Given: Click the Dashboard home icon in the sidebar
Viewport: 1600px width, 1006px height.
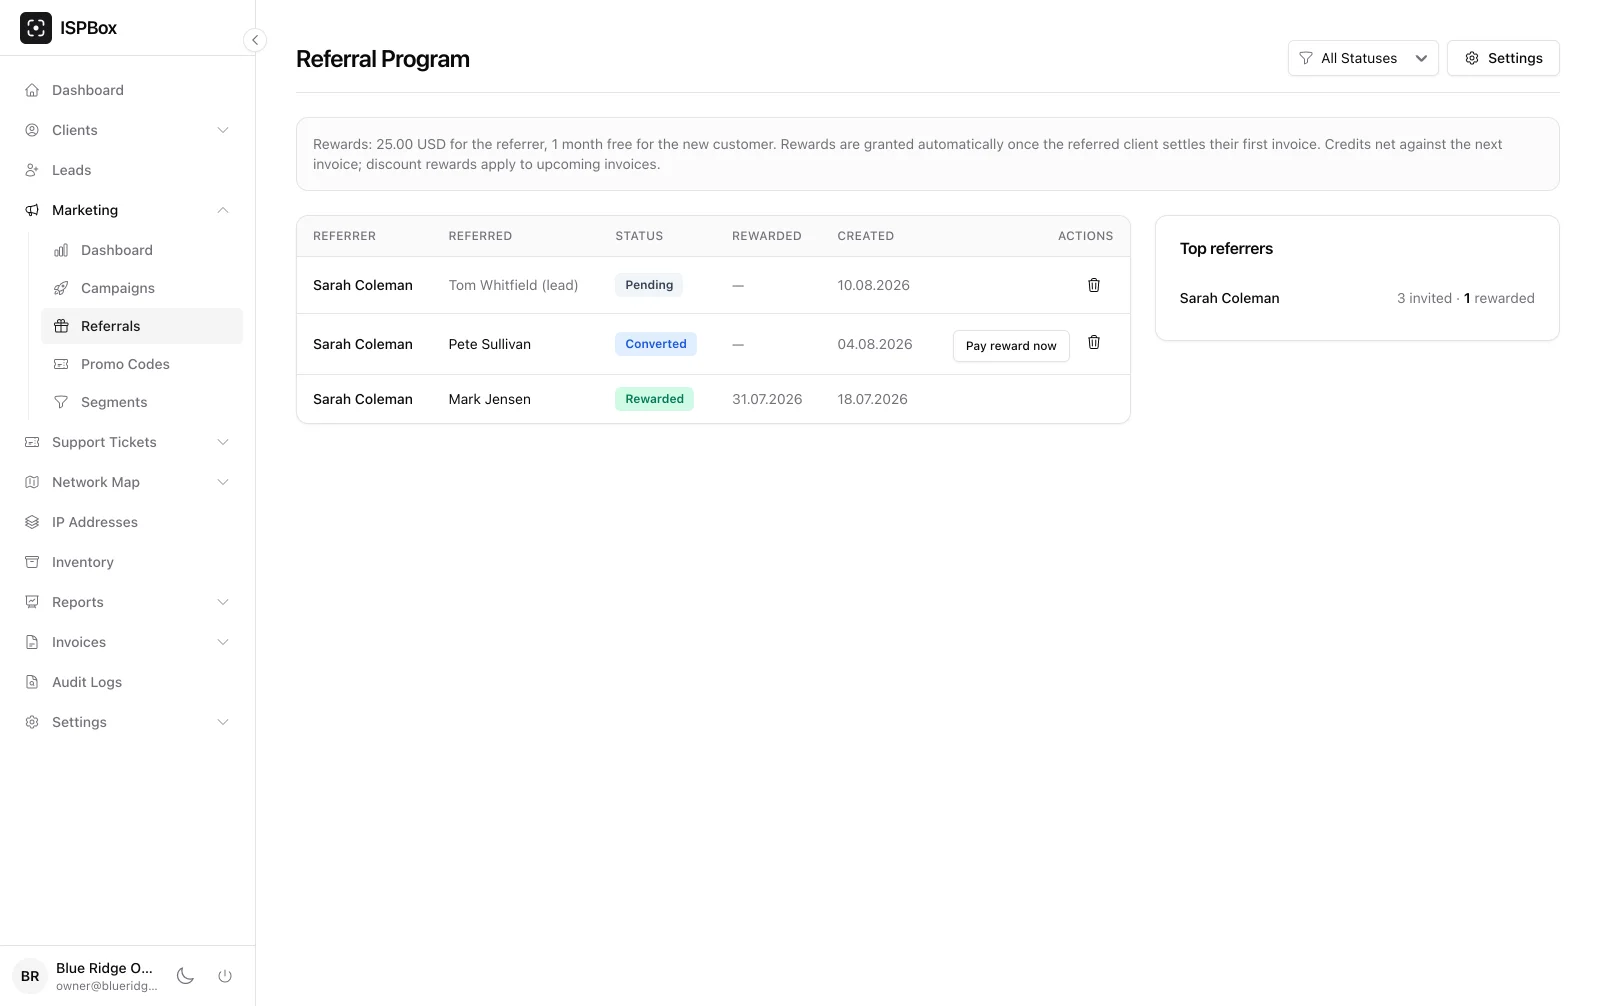Looking at the screenshot, I should (x=32, y=90).
